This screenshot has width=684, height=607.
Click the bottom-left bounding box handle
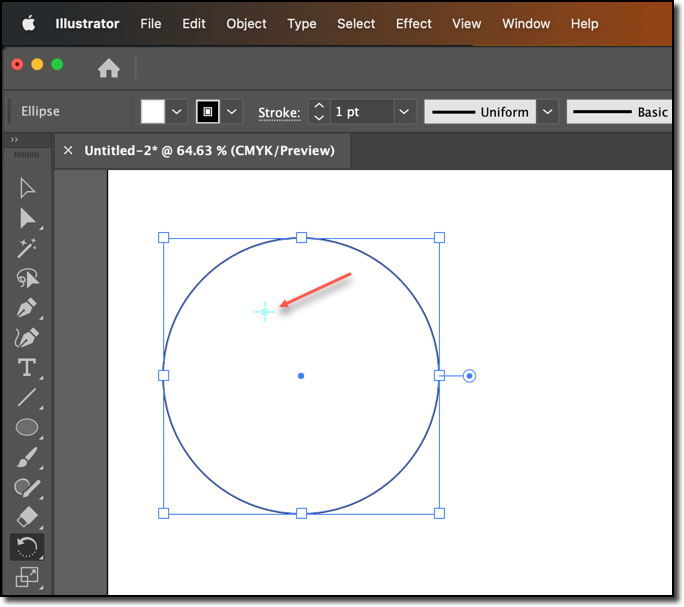[164, 513]
